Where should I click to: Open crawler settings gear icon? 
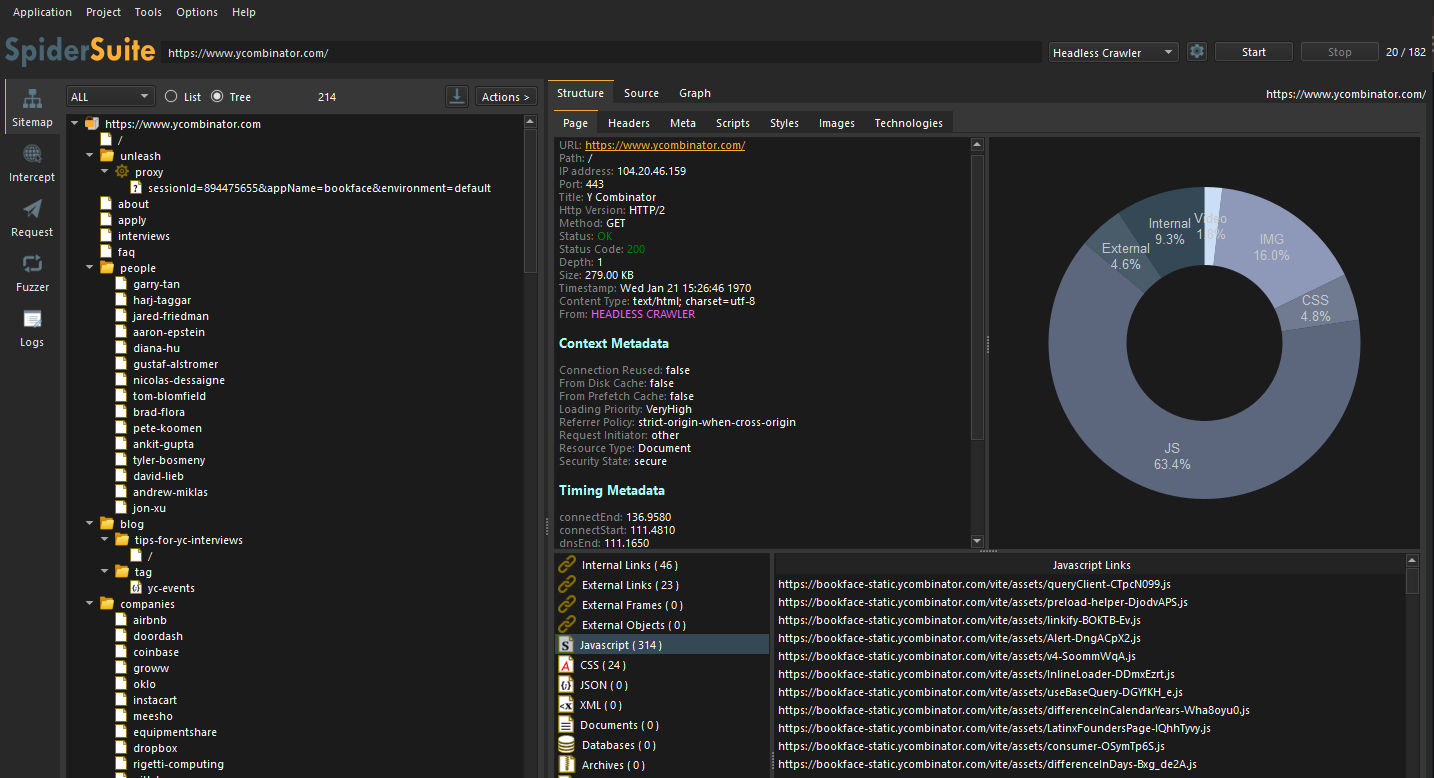click(x=1196, y=52)
